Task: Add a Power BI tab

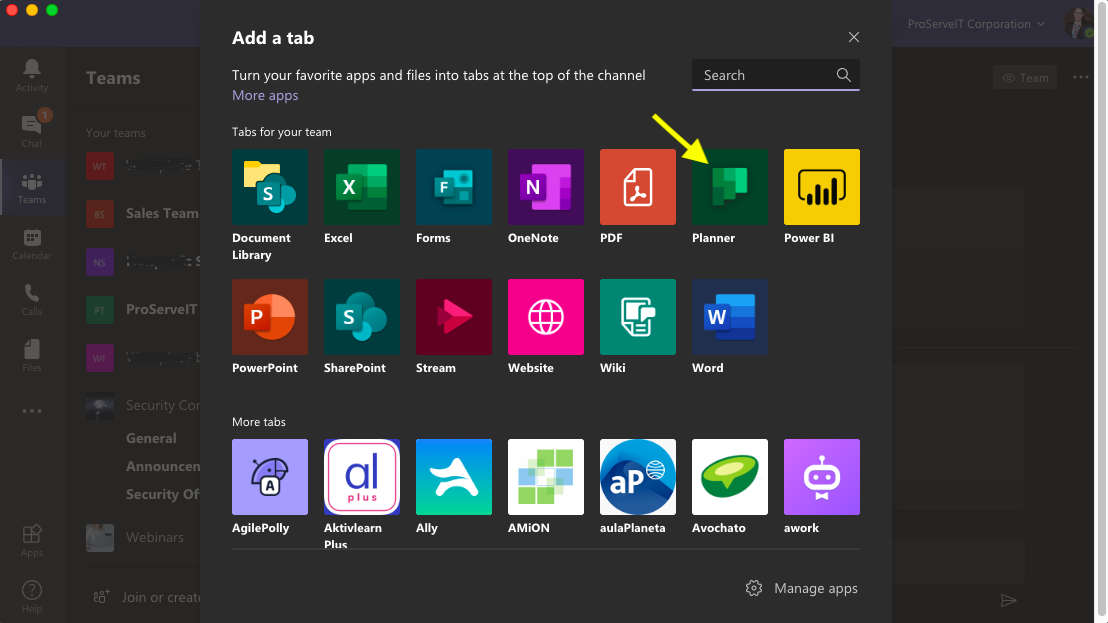Action: [x=821, y=187]
